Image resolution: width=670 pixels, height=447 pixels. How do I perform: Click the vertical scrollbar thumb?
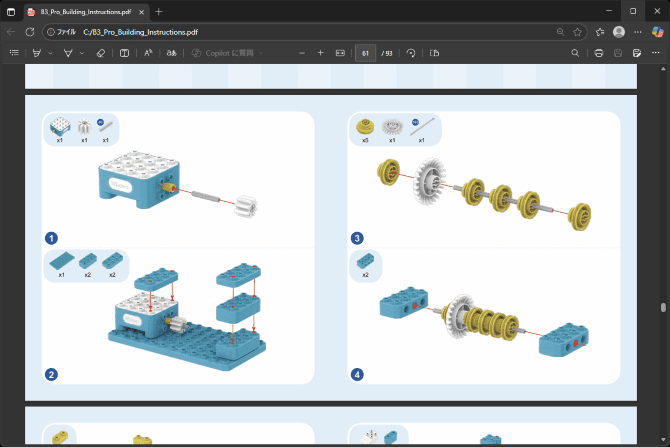(664, 308)
